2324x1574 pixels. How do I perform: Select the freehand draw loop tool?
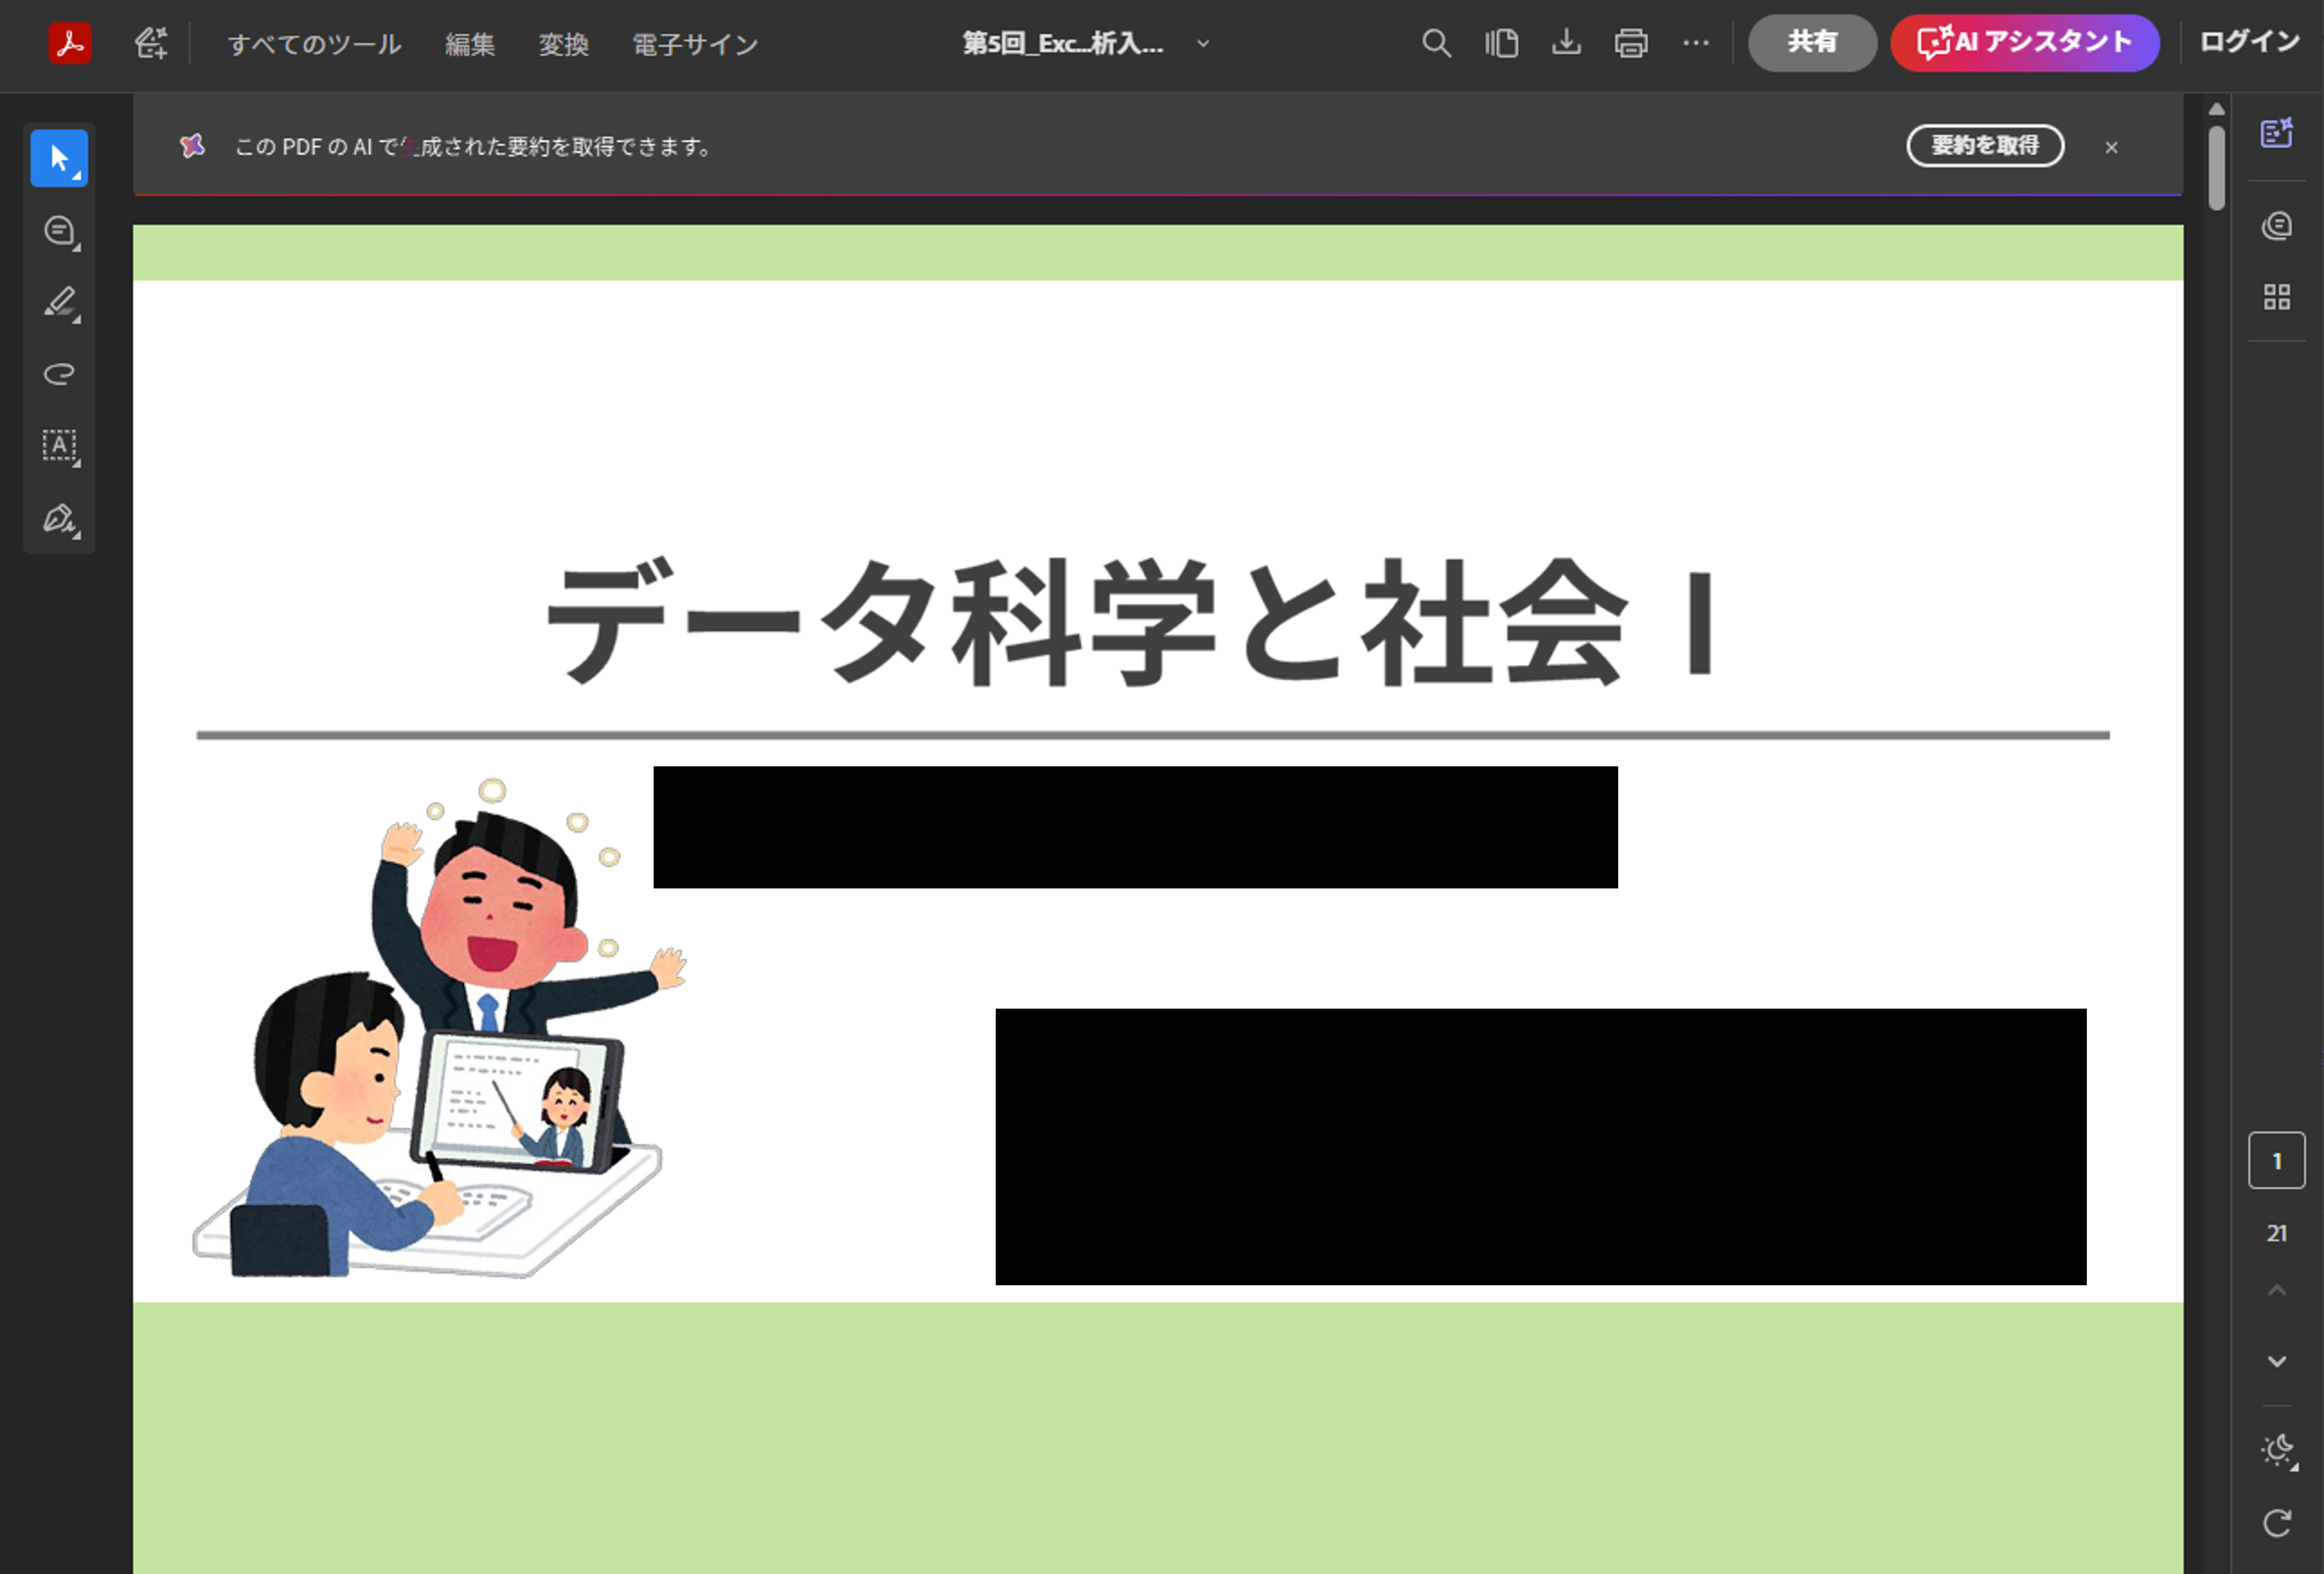[x=59, y=374]
